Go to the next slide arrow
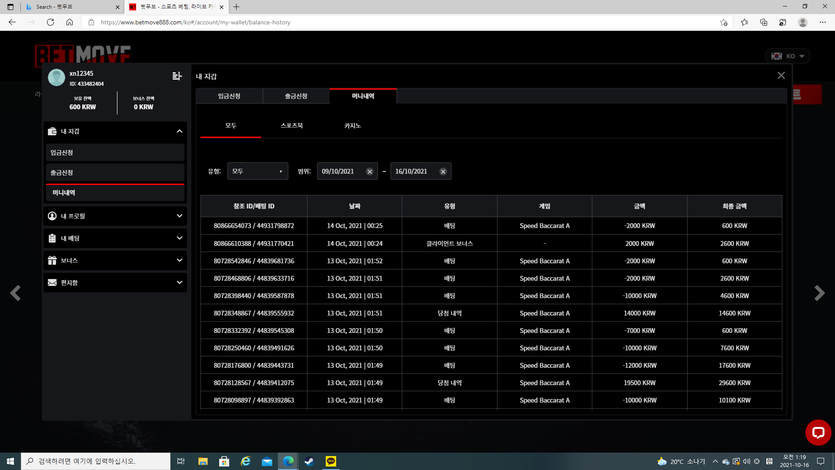 [x=819, y=293]
